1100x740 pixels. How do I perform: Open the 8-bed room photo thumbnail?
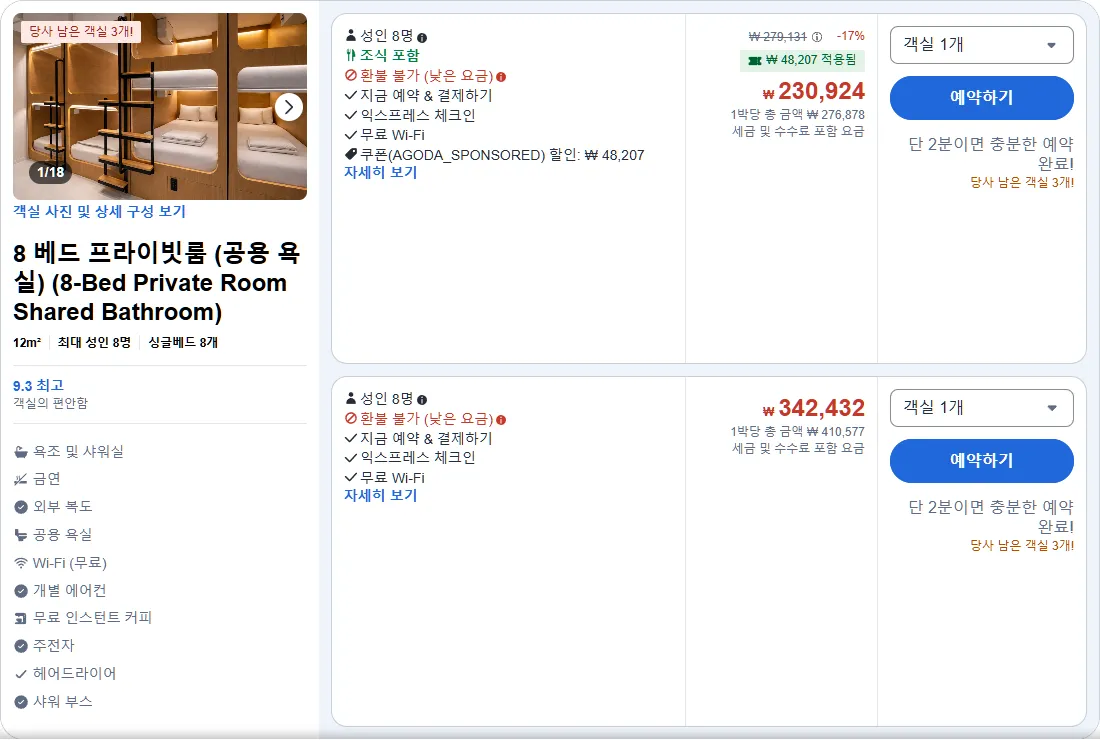pyautogui.click(x=160, y=107)
